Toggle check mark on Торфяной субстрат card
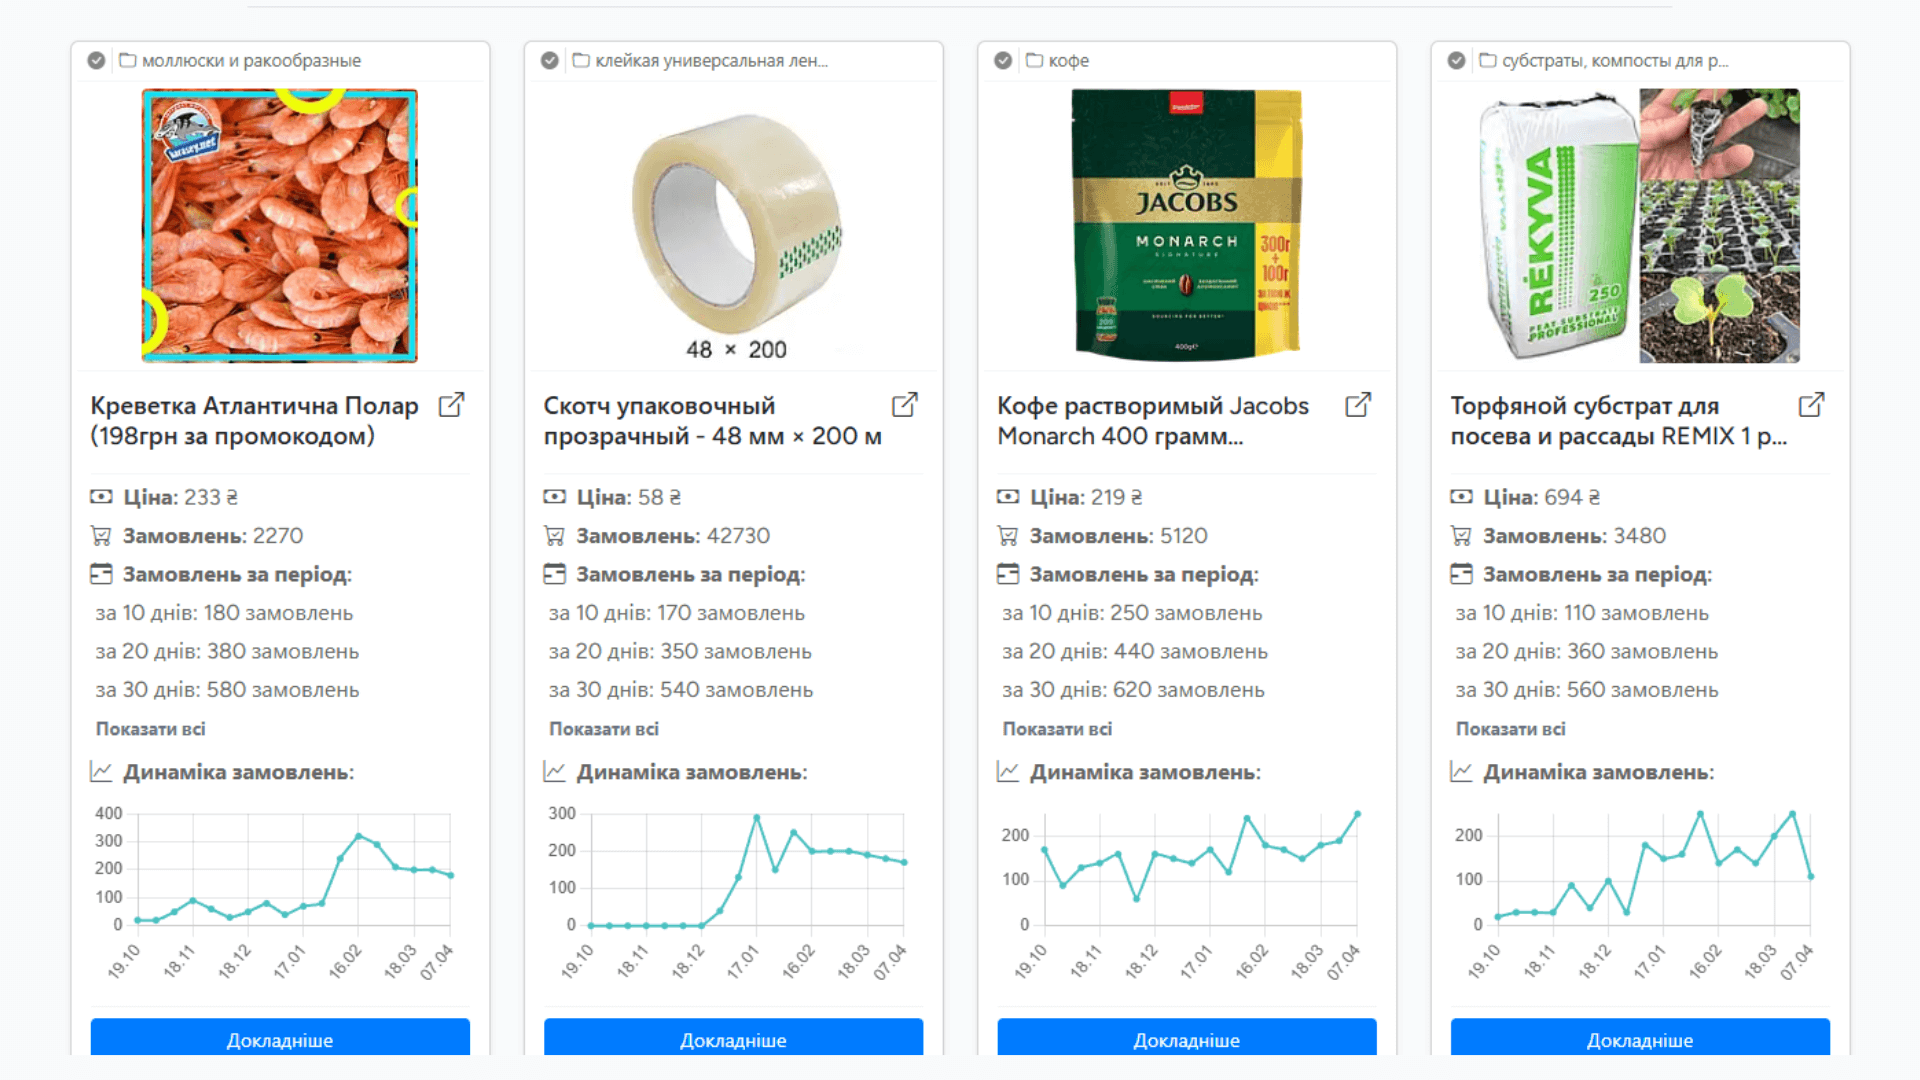Screen dimensions: 1920x1080 point(1456,60)
